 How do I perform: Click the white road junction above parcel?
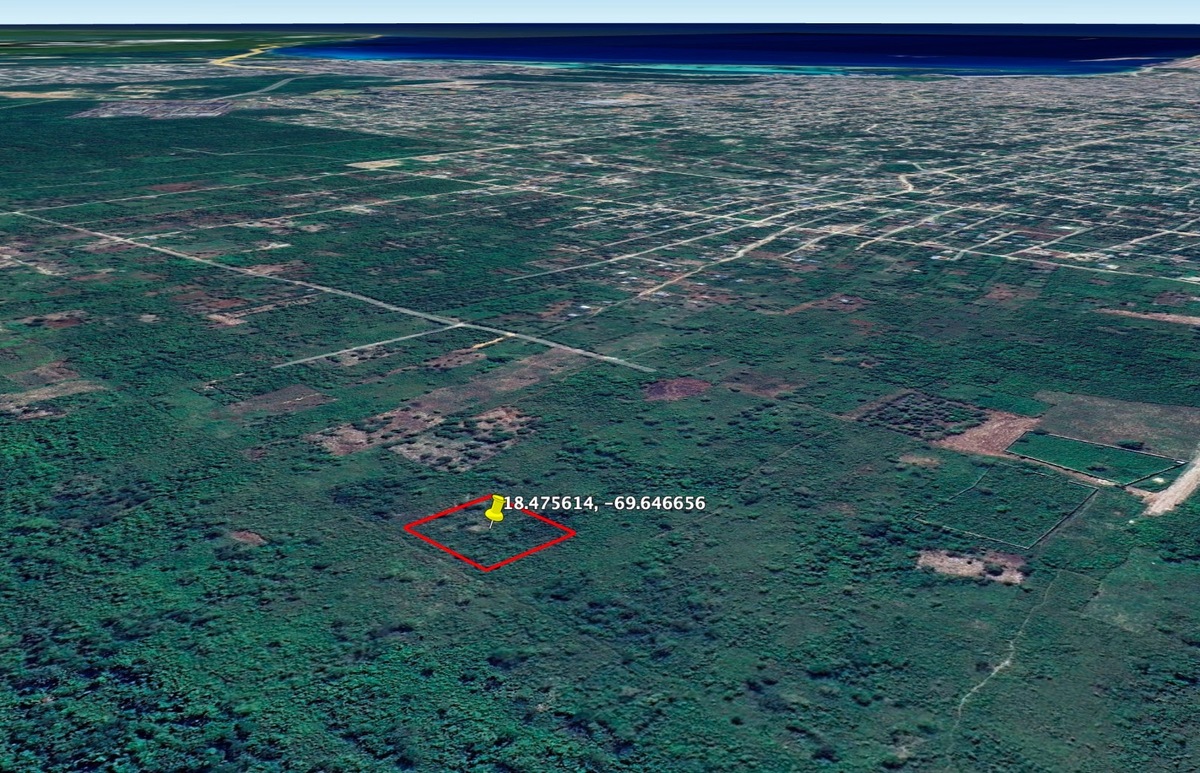coord(462,324)
